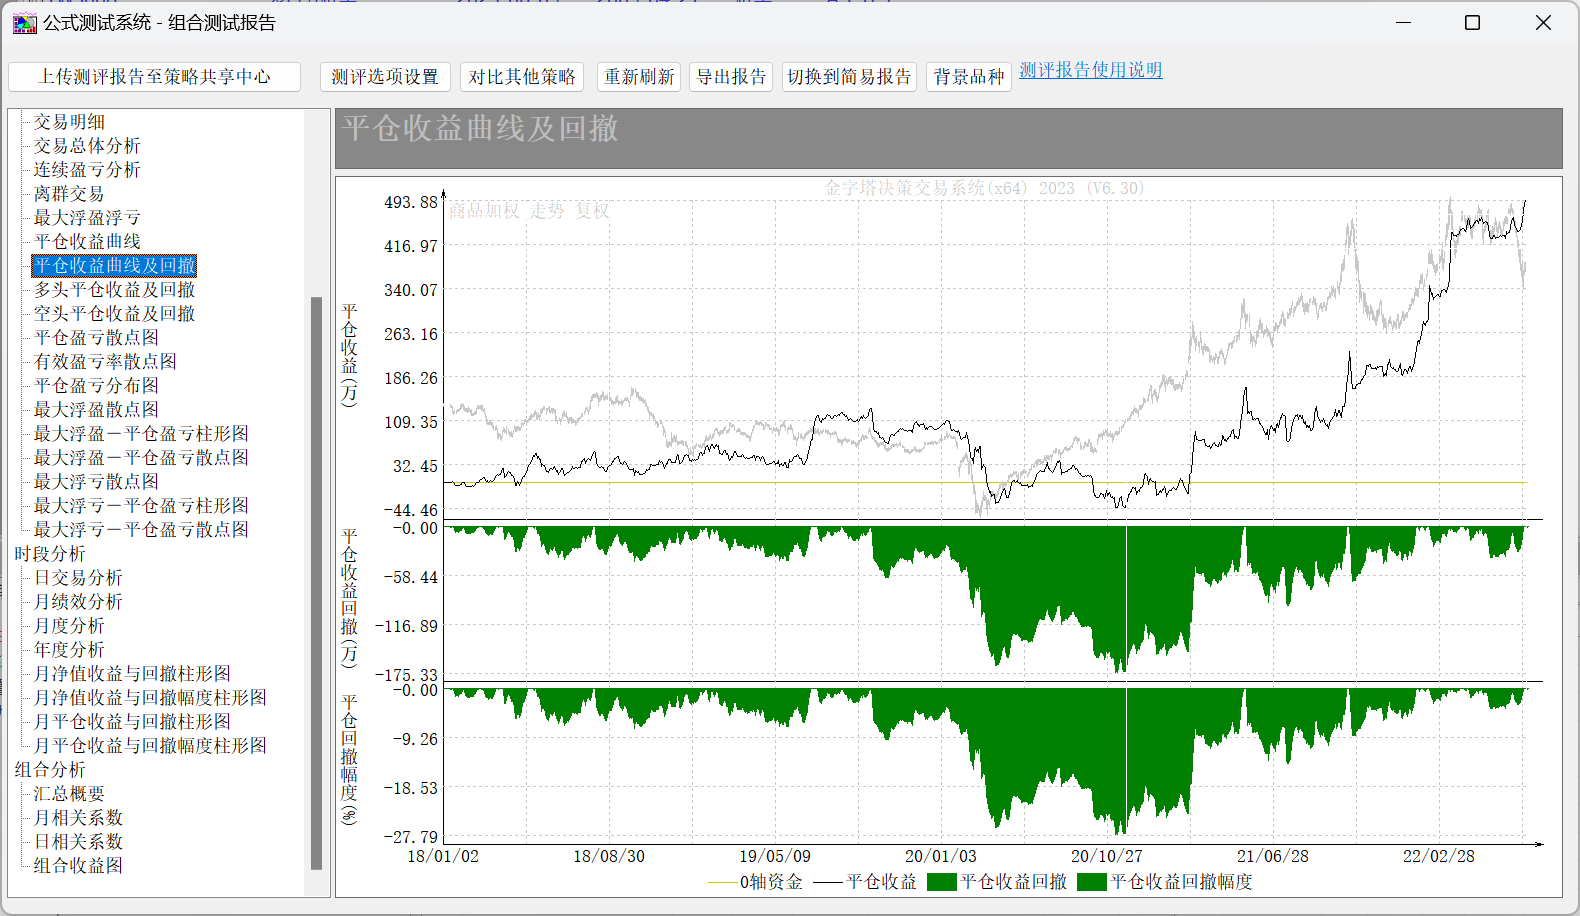Open 汇总概要 under 组合分析
Screen dimensions: 1580x916
coord(69,794)
